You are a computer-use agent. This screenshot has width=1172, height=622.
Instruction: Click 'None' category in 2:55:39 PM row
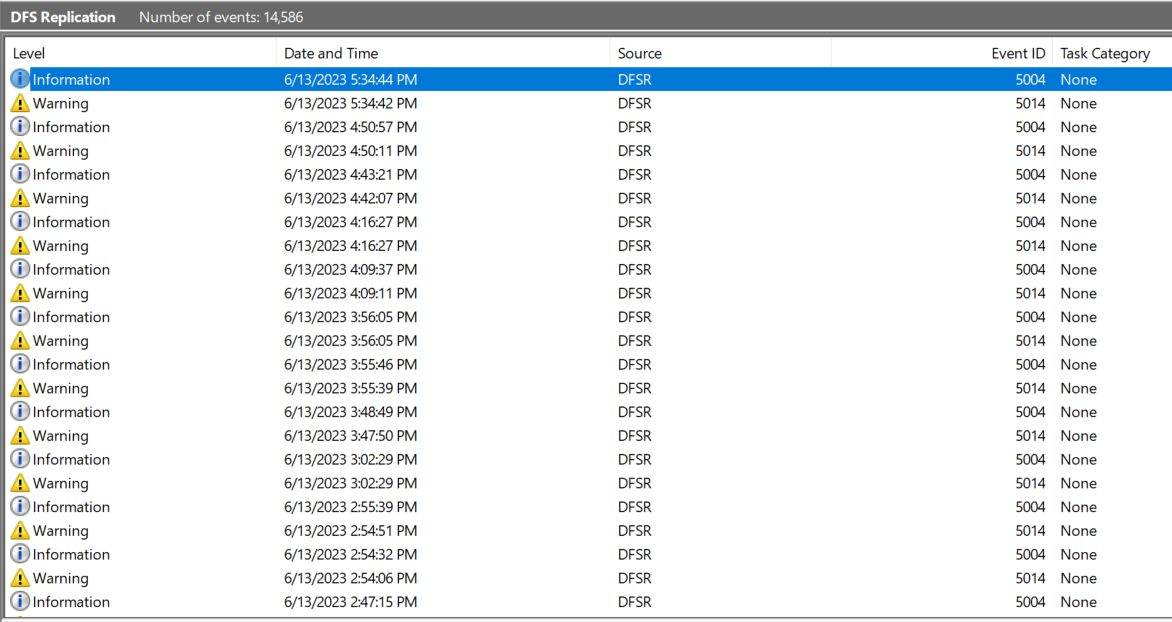[1079, 507]
